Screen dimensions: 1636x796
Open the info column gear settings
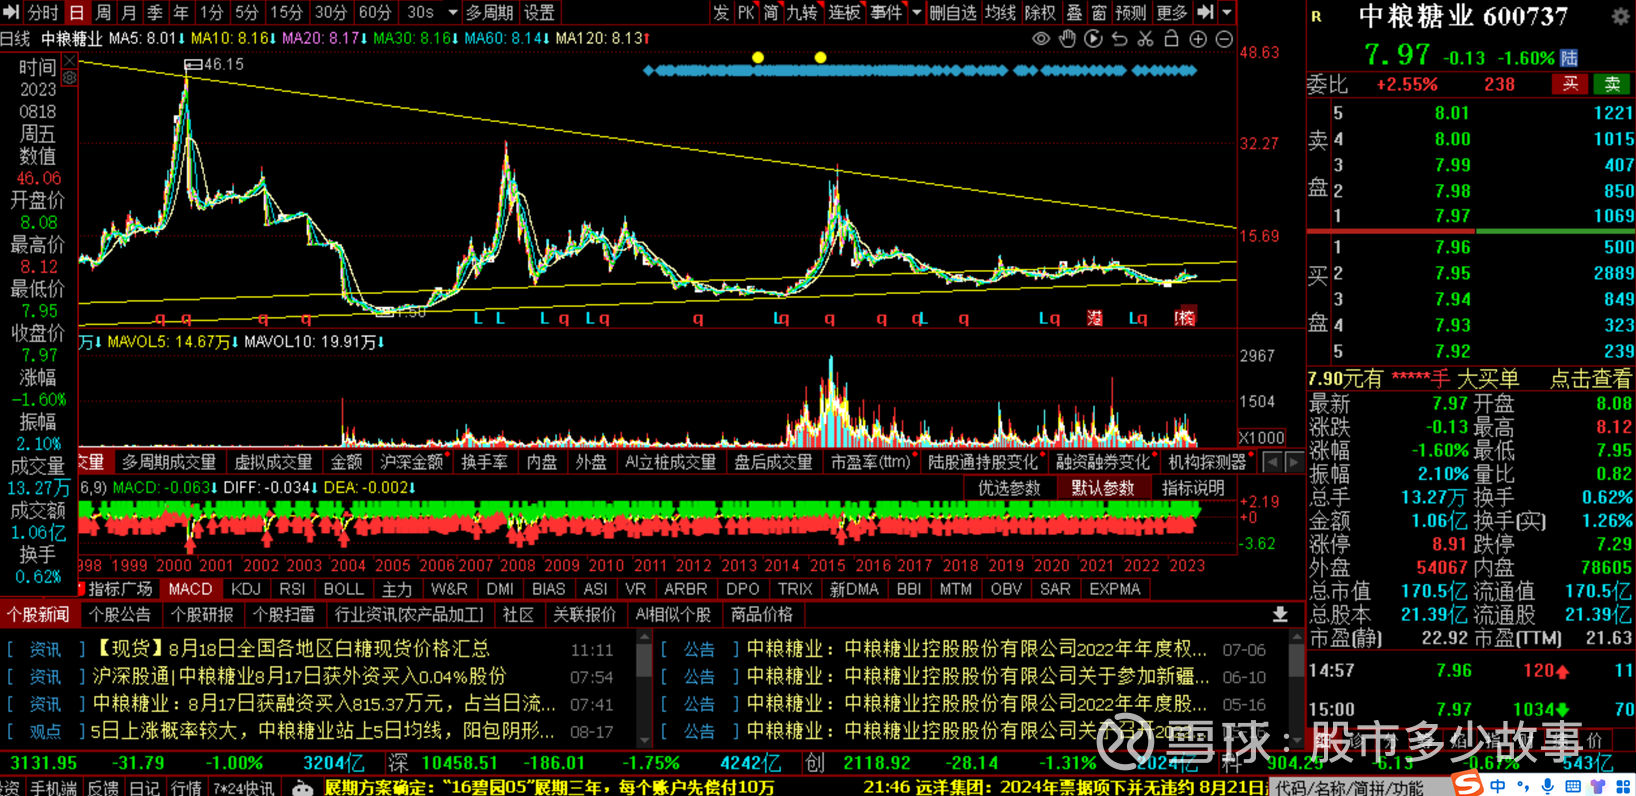coord(69,77)
